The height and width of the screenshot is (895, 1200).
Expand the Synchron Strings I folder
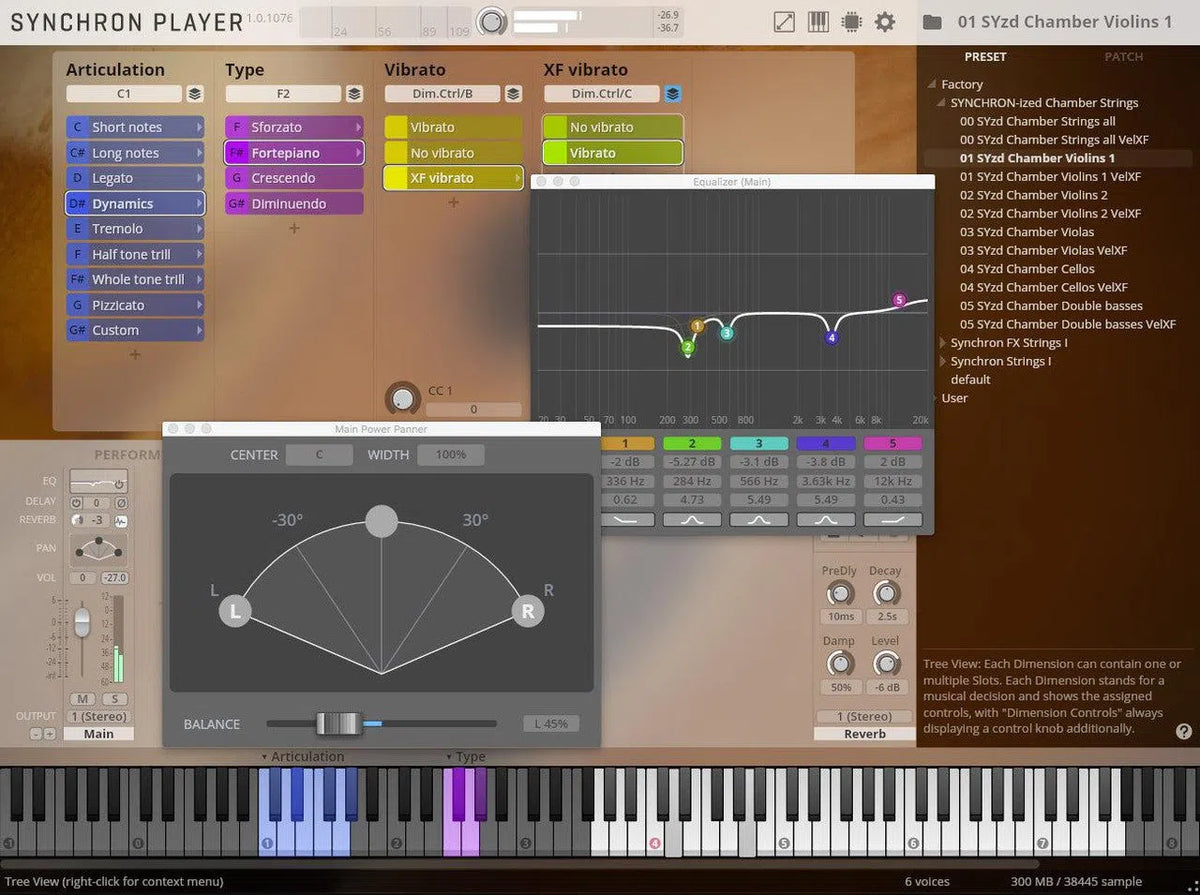point(942,362)
